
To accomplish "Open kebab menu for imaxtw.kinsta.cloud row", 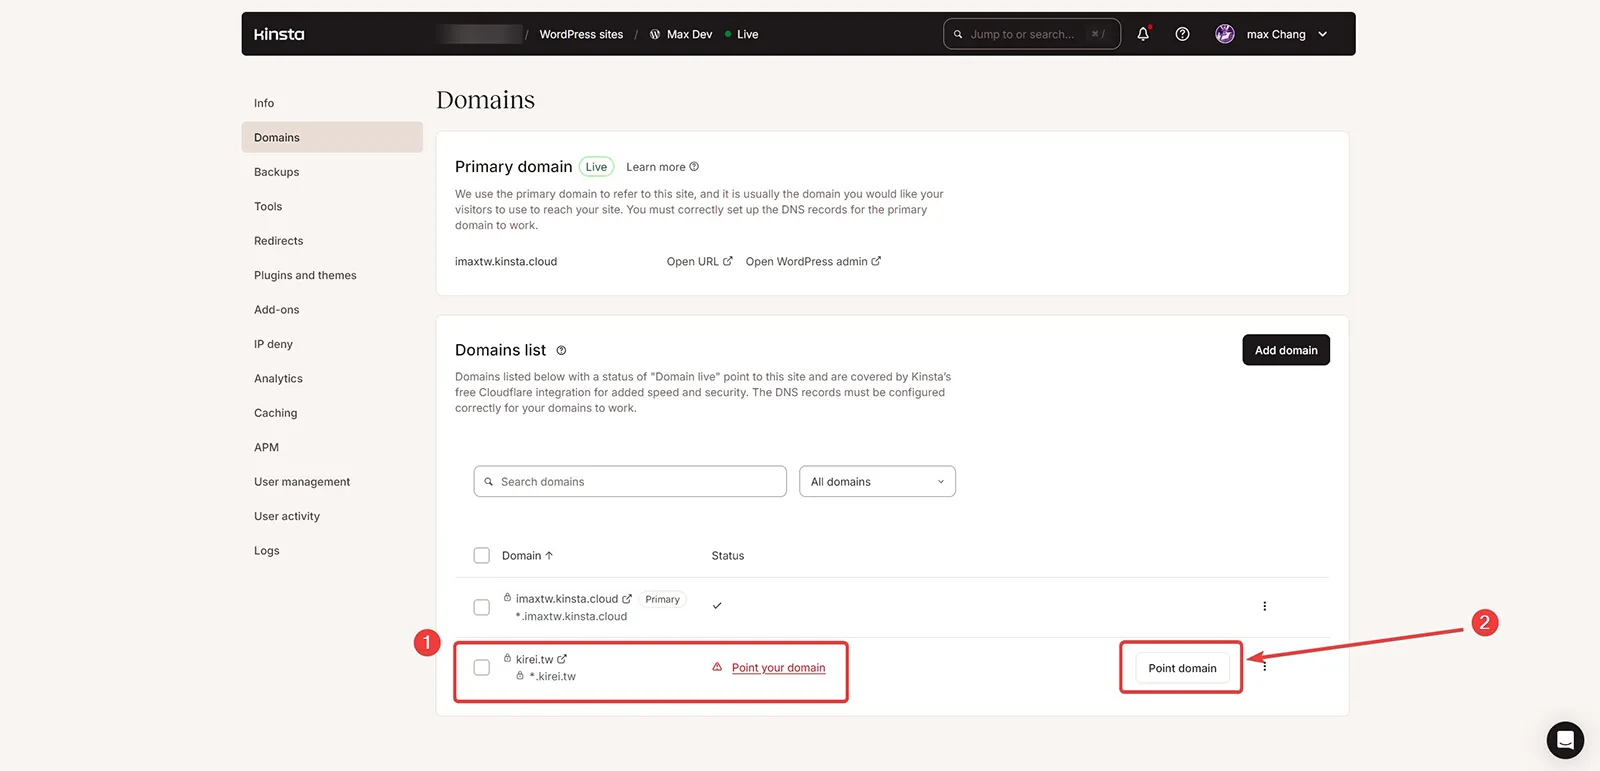I will coord(1264,606).
